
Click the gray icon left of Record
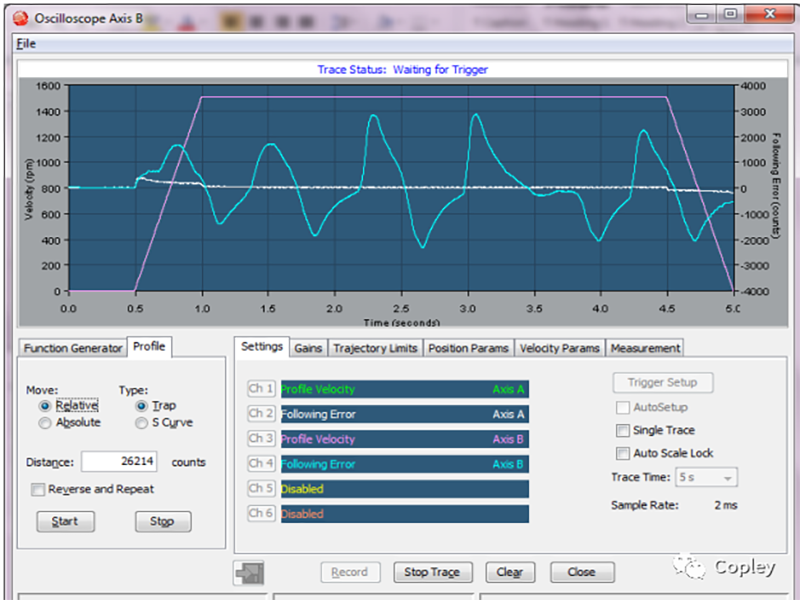[x=249, y=572]
